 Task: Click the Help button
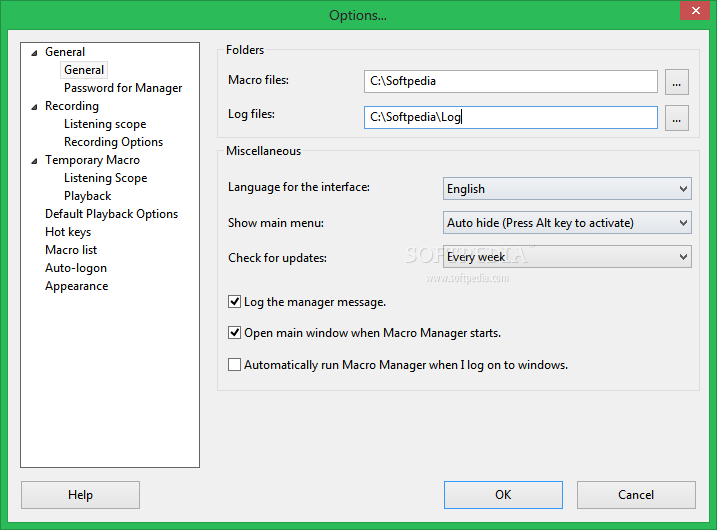point(80,494)
